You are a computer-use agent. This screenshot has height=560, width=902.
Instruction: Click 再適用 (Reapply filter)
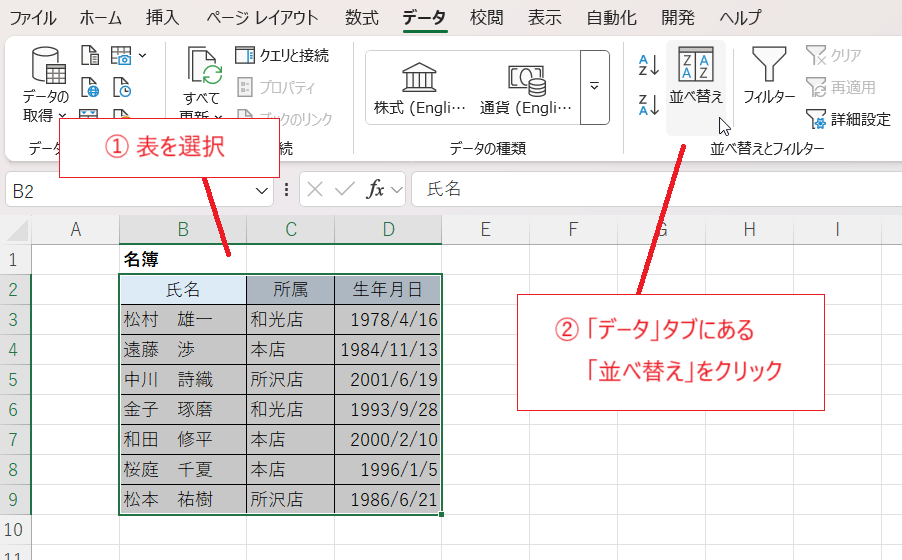pyautogui.click(x=840, y=87)
